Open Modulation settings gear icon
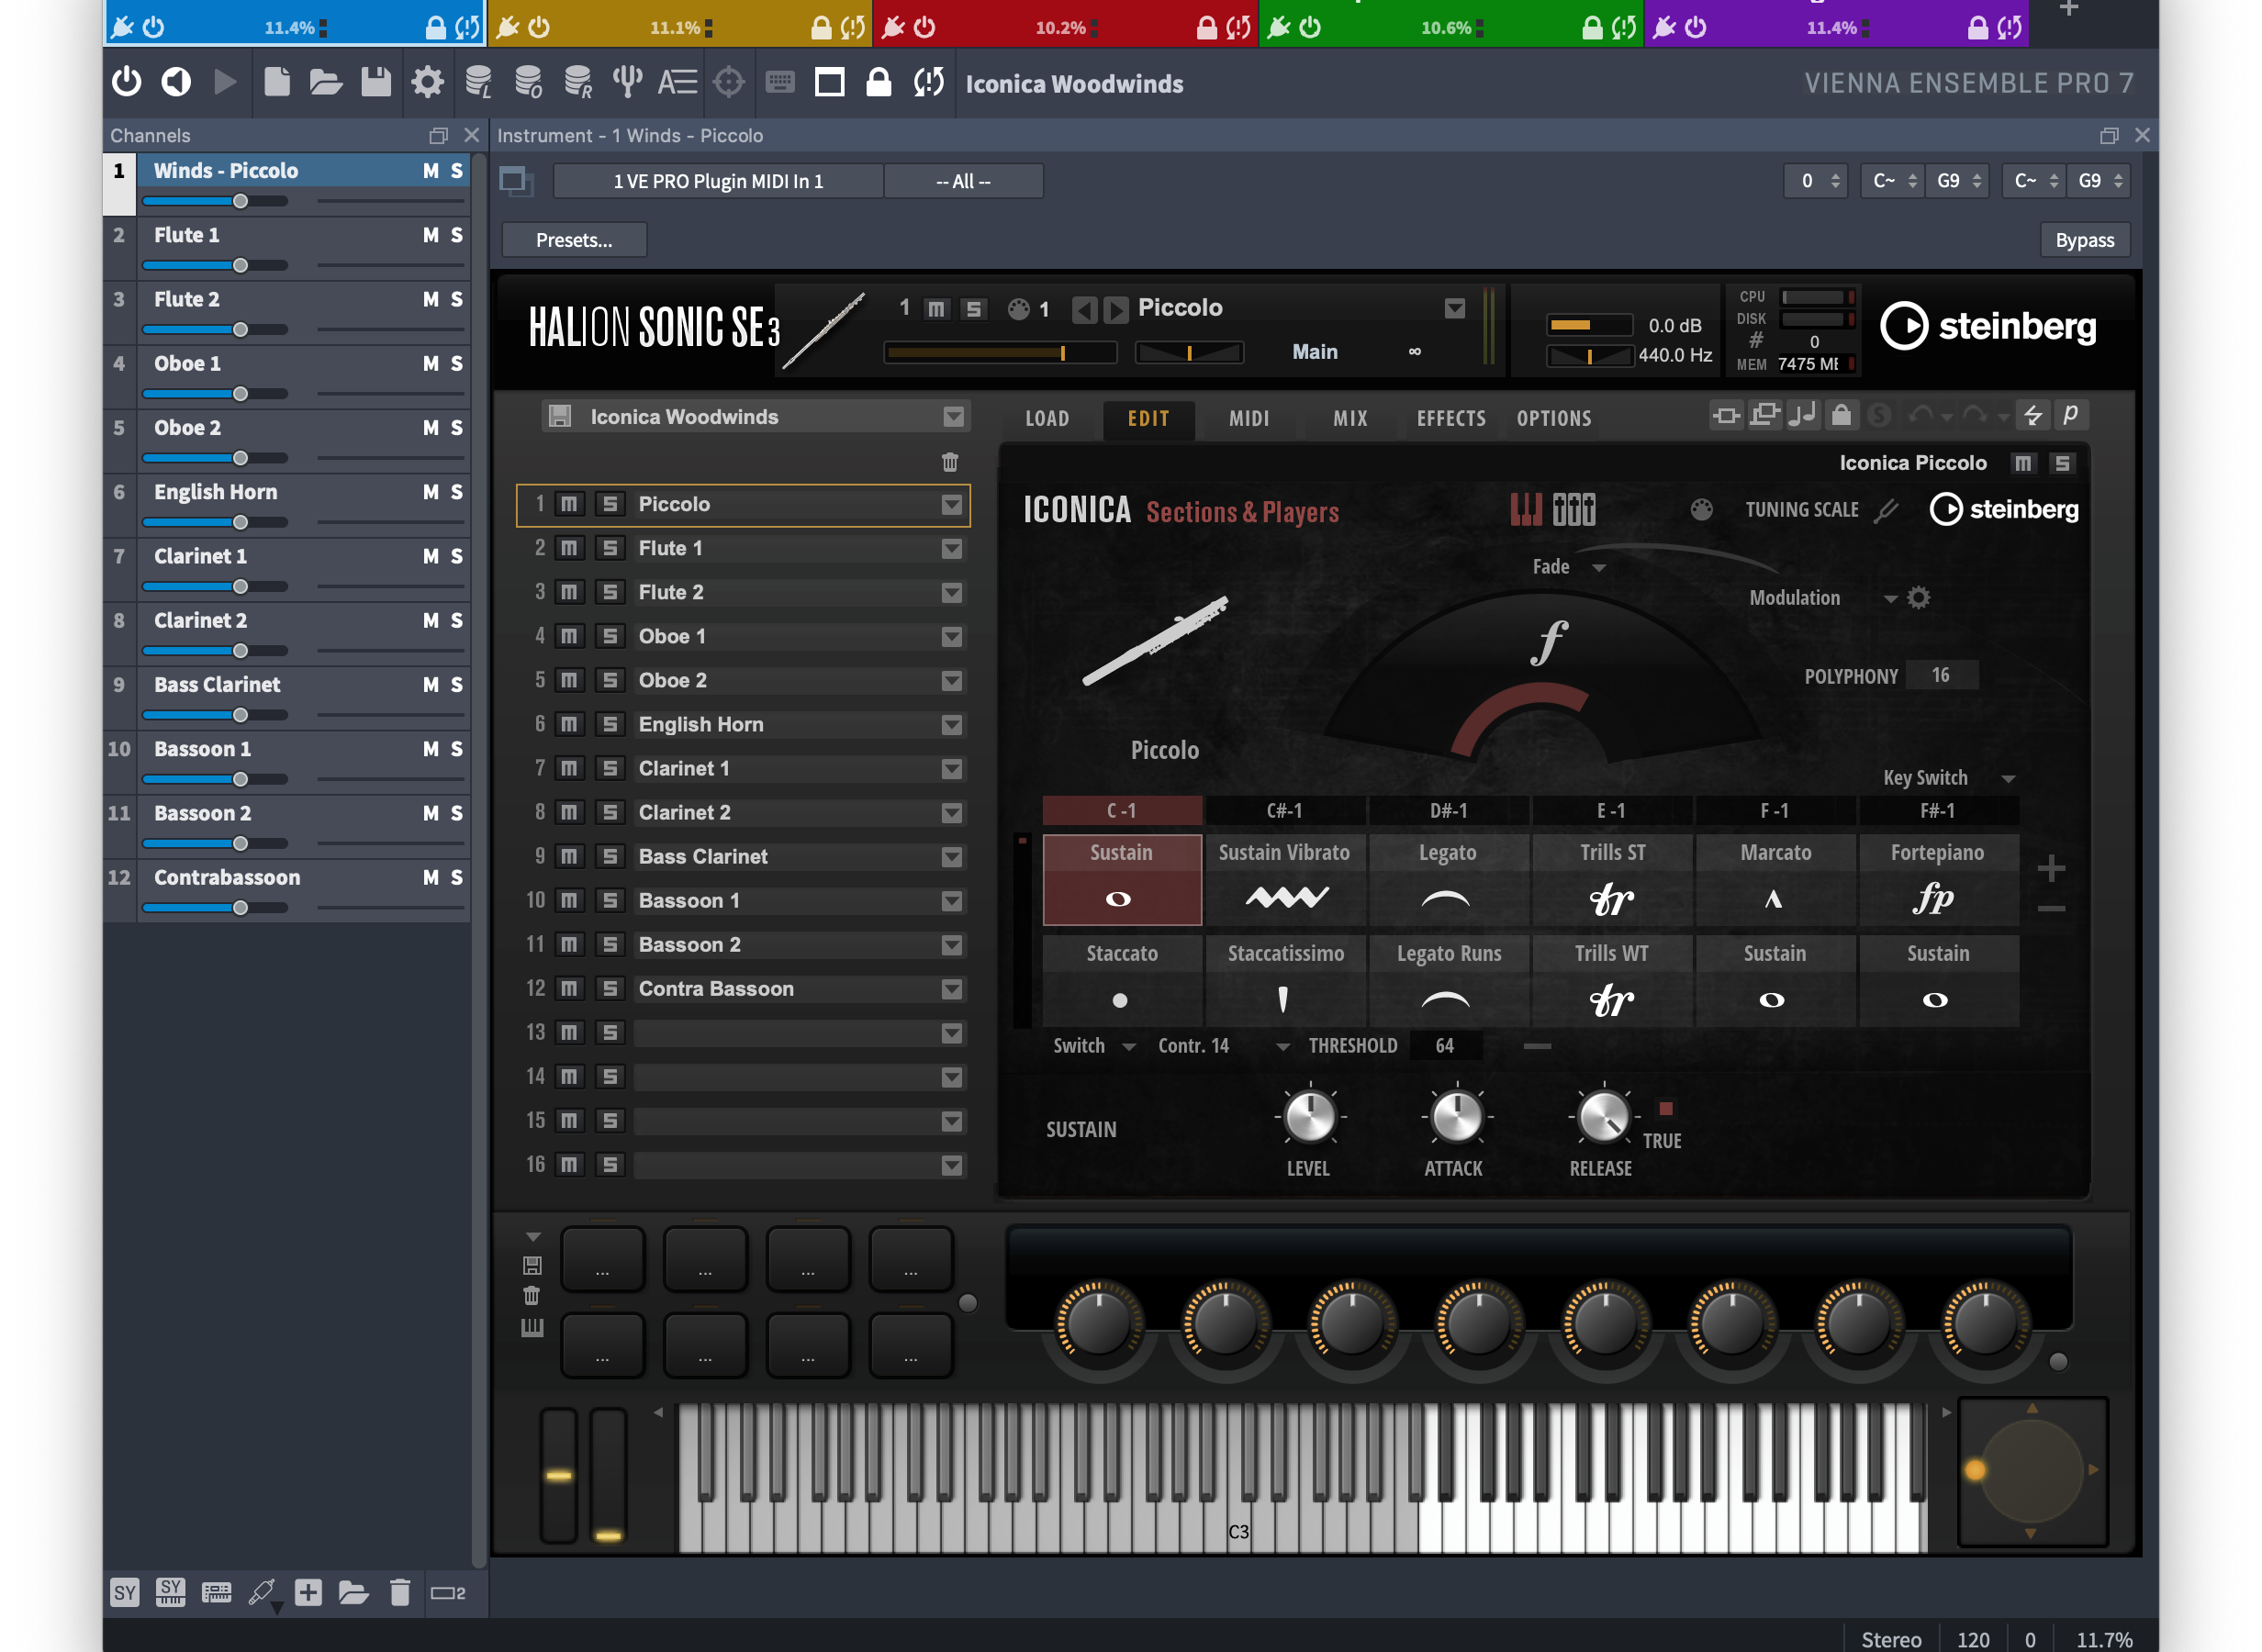Image resolution: width=2262 pixels, height=1652 pixels. pos(1918,598)
